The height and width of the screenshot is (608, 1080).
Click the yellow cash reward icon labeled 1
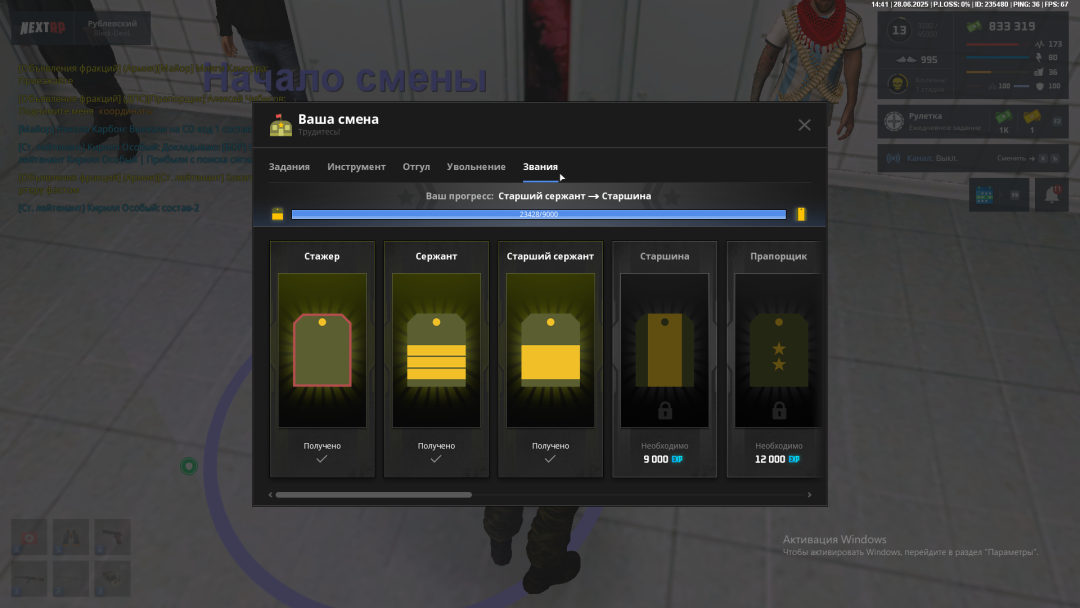pyautogui.click(x=1032, y=117)
